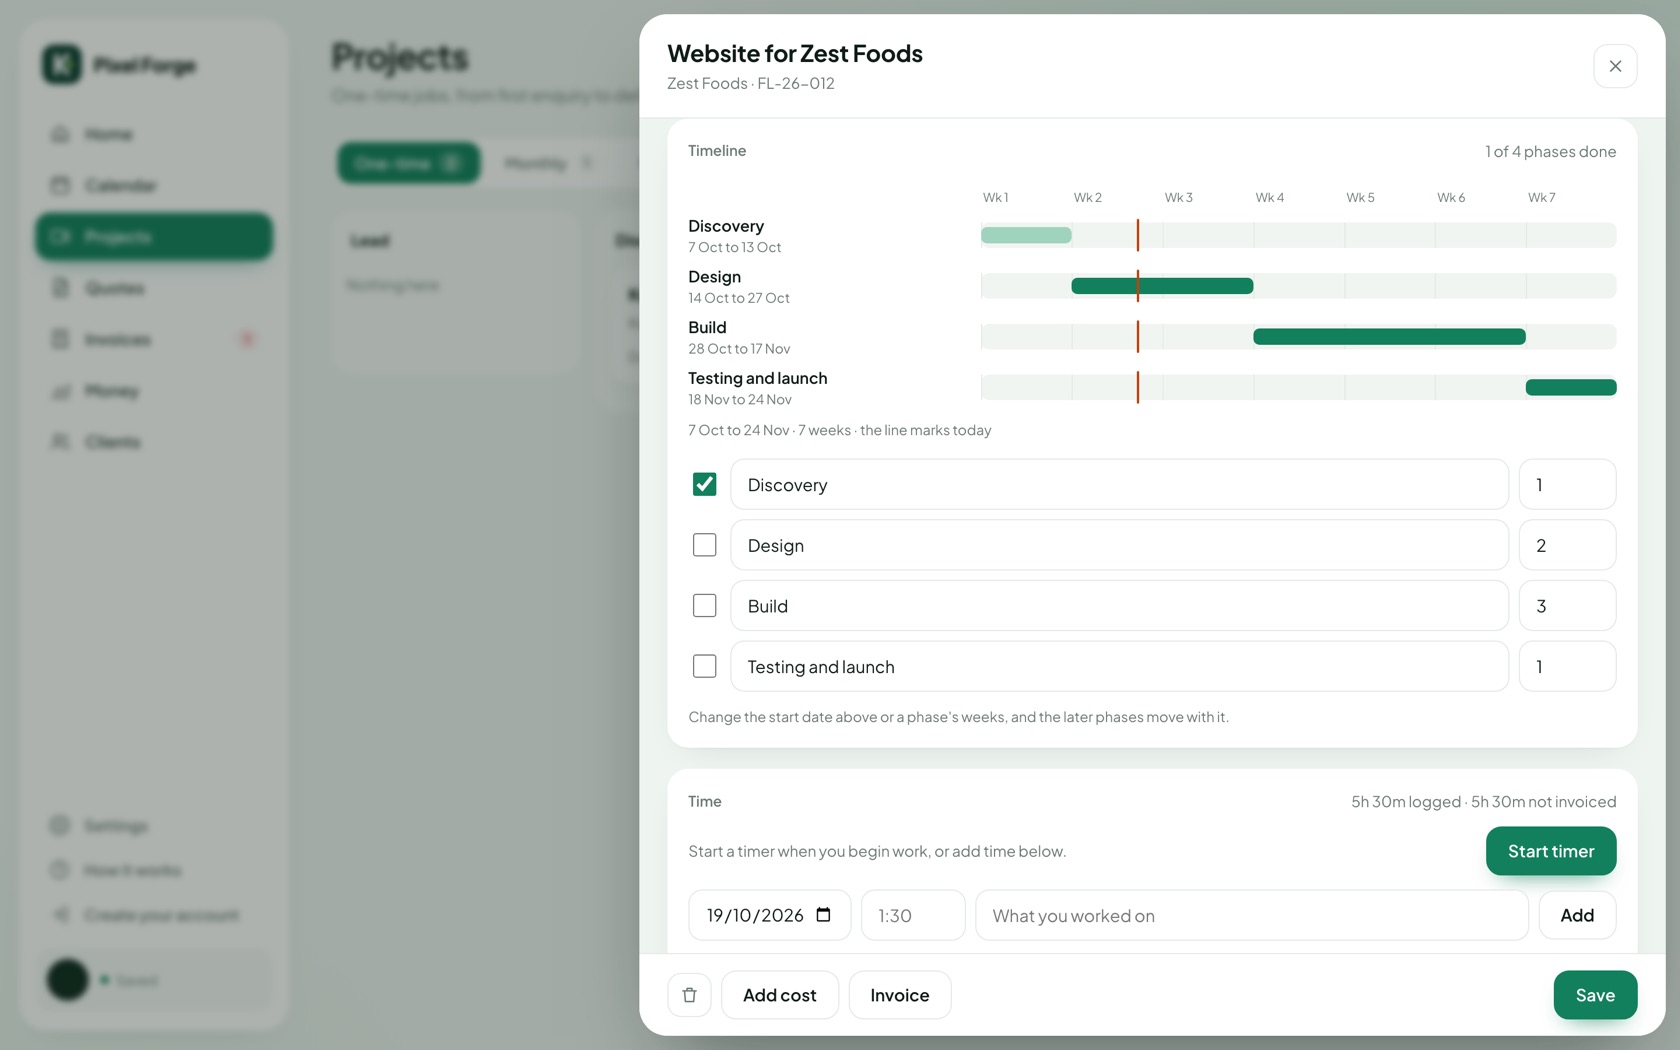Click the Discovery weeks field showing 1

tap(1567, 484)
